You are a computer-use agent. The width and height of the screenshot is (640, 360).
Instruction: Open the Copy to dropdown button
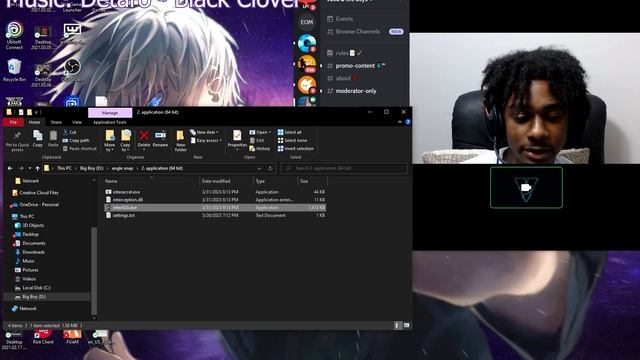click(x=125, y=141)
